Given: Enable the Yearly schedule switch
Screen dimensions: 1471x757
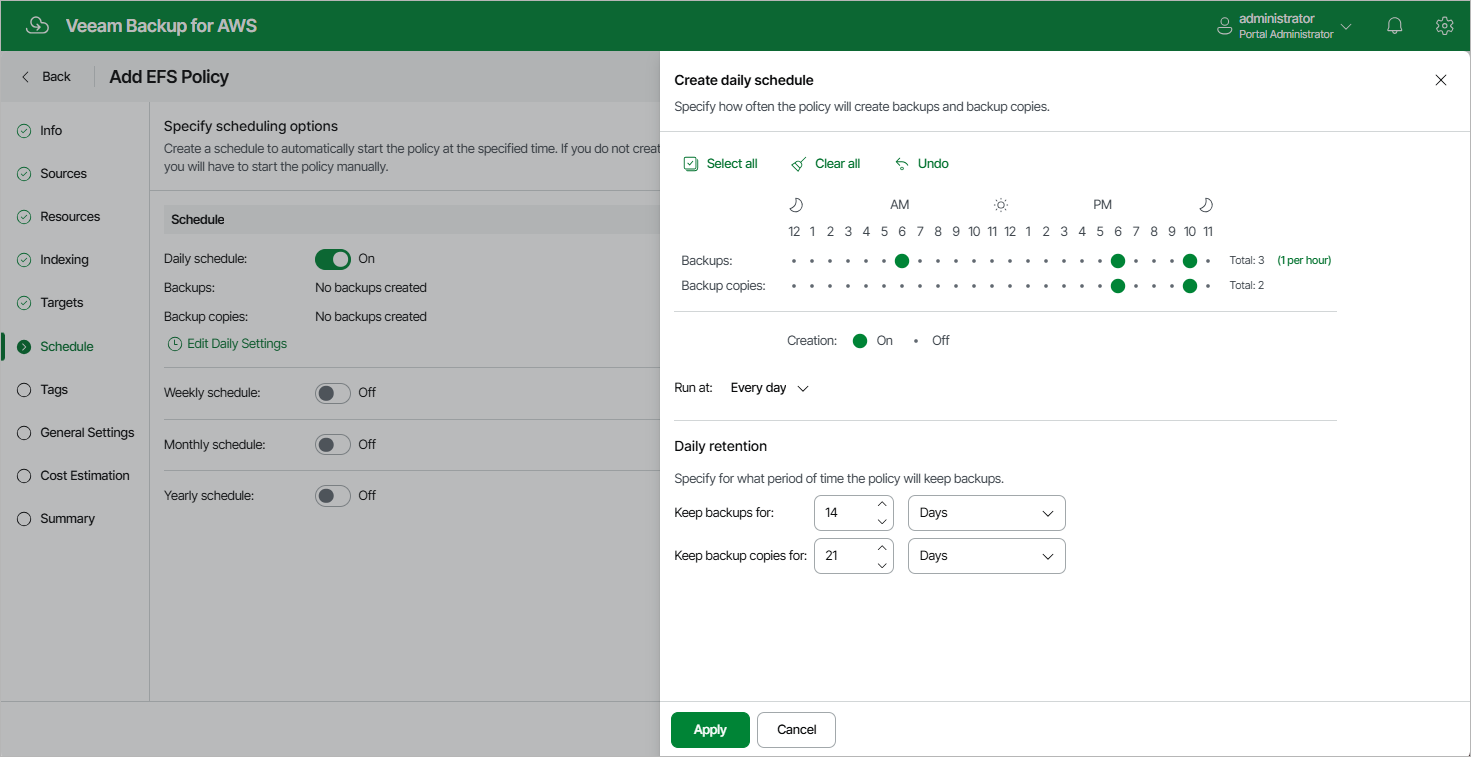Looking at the screenshot, I should click(333, 496).
